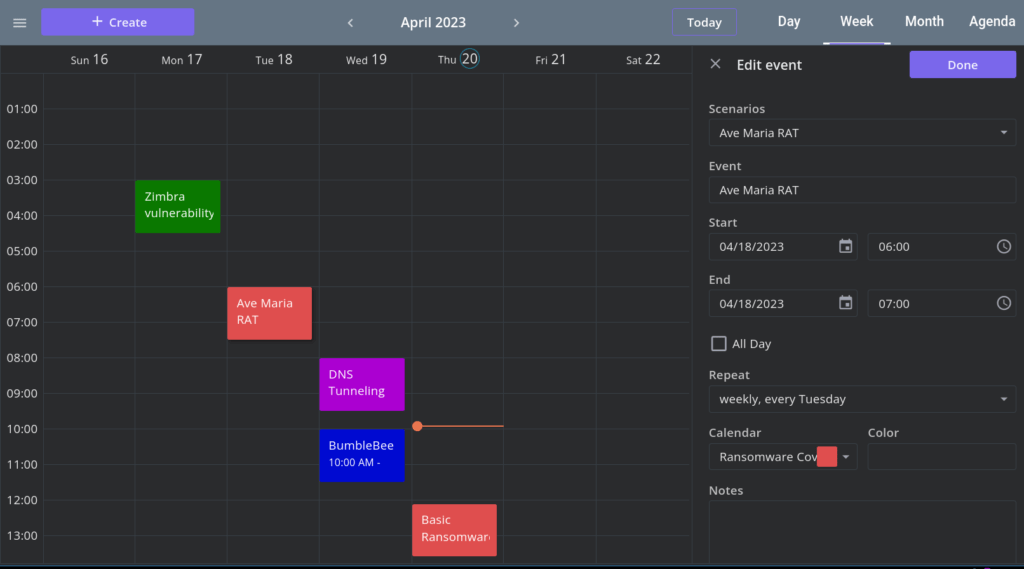This screenshot has height=569, width=1024.
Task: Click the Today button
Action: tap(704, 22)
